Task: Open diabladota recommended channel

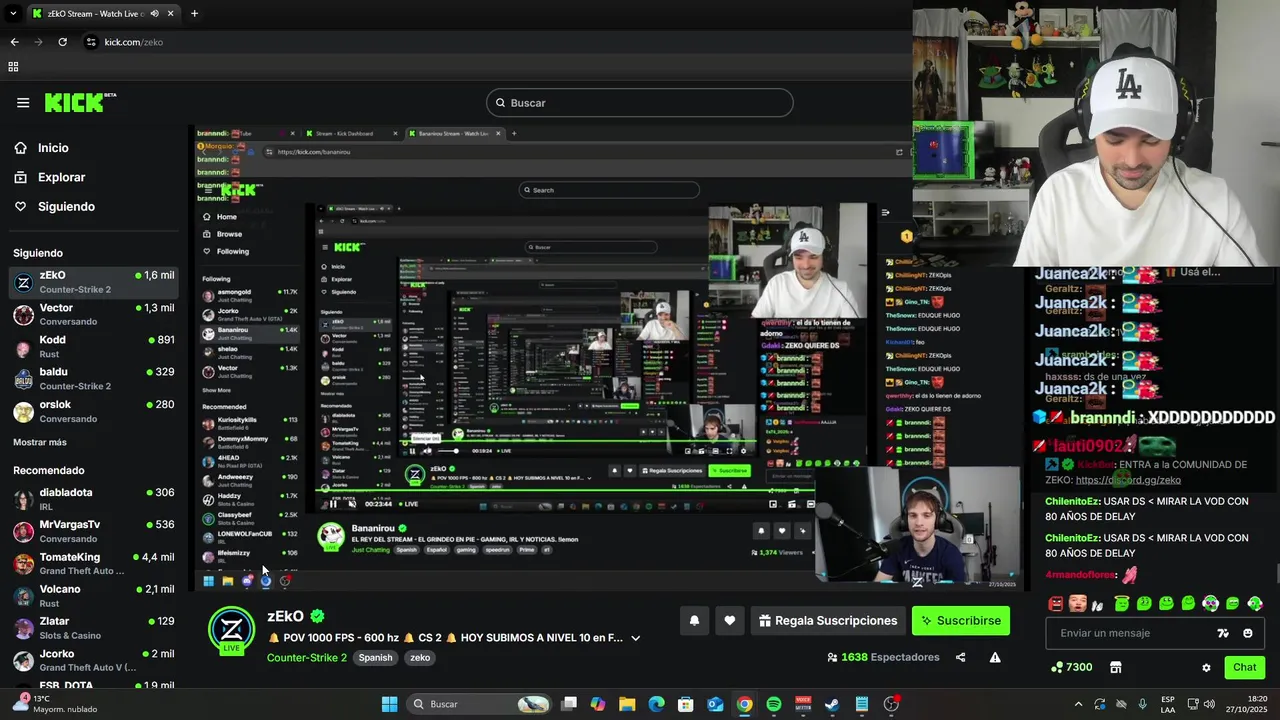Action: coord(94,499)
